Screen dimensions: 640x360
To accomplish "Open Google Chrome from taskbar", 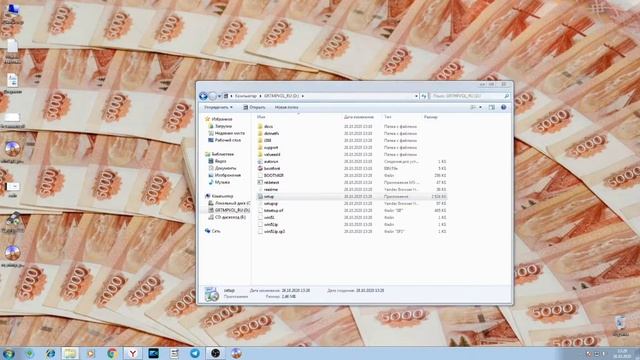I will point(112,353).
